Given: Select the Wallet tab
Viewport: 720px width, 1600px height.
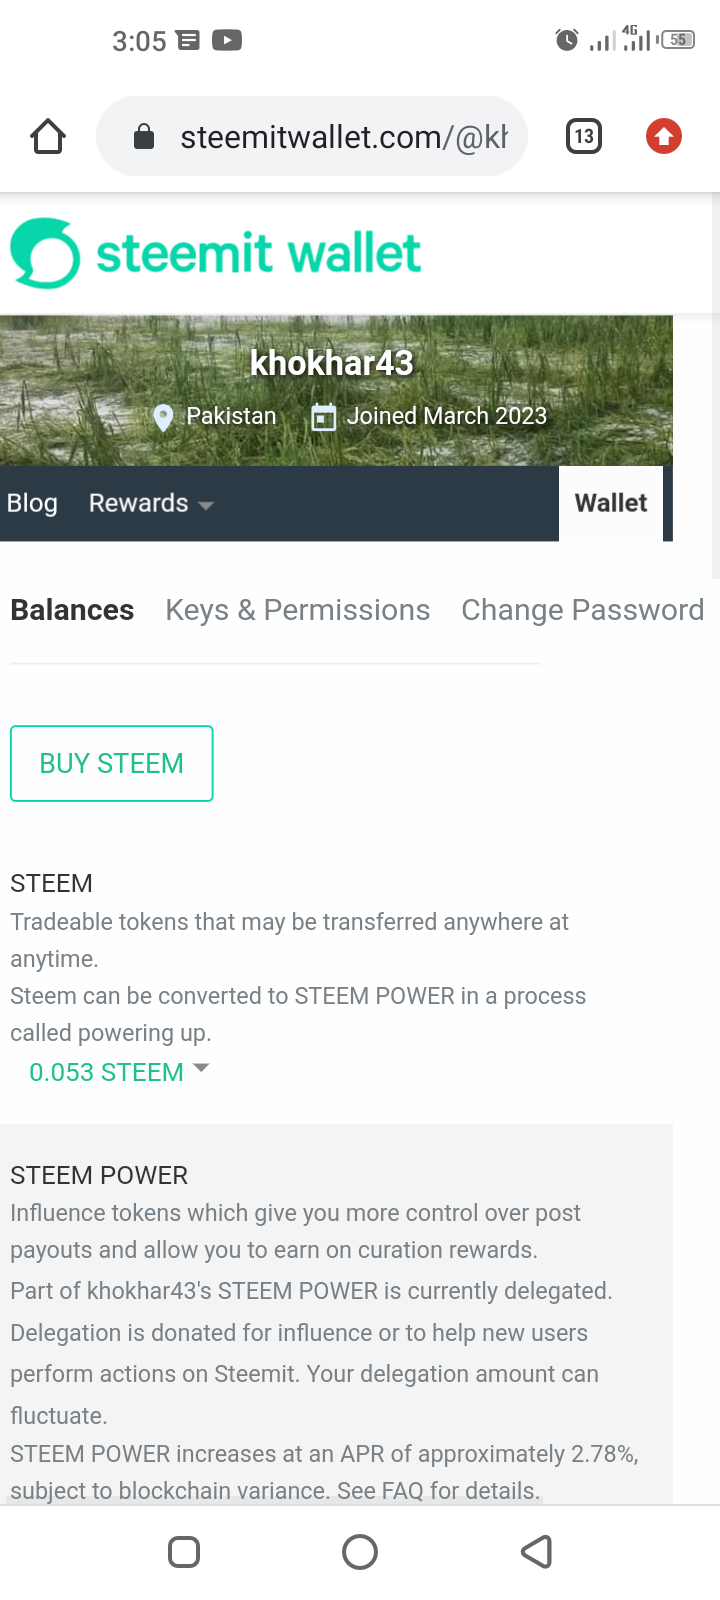Looking at the screenshot, I should click(610, 503).
